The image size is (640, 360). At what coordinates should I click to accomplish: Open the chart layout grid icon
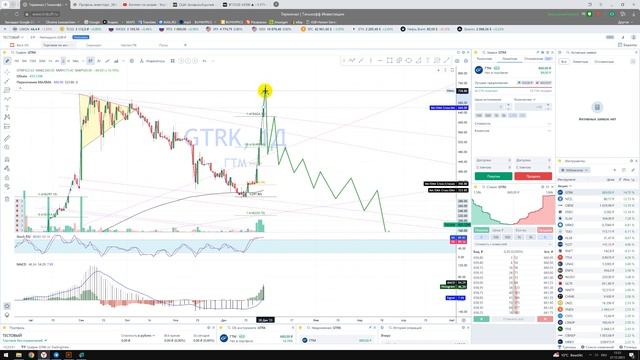coord(173,61)
